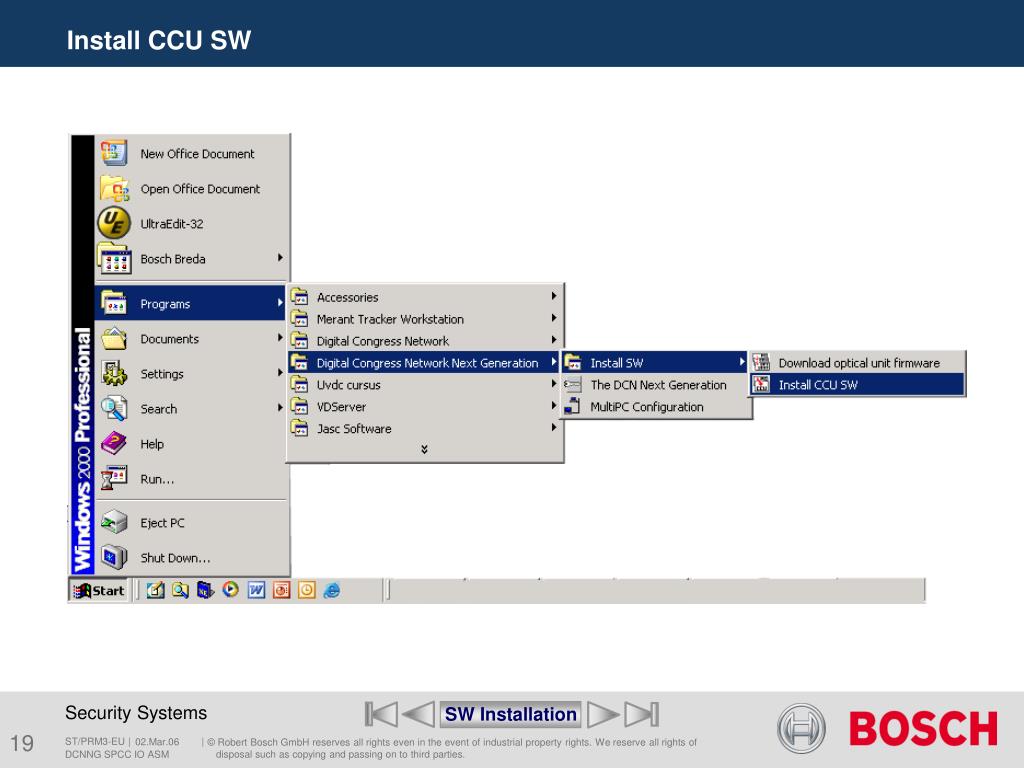Image resolution: width=1024 pixels, height=768 pixels.
Task: Click the Programs menu icon
Action: (x=114, y=304)
